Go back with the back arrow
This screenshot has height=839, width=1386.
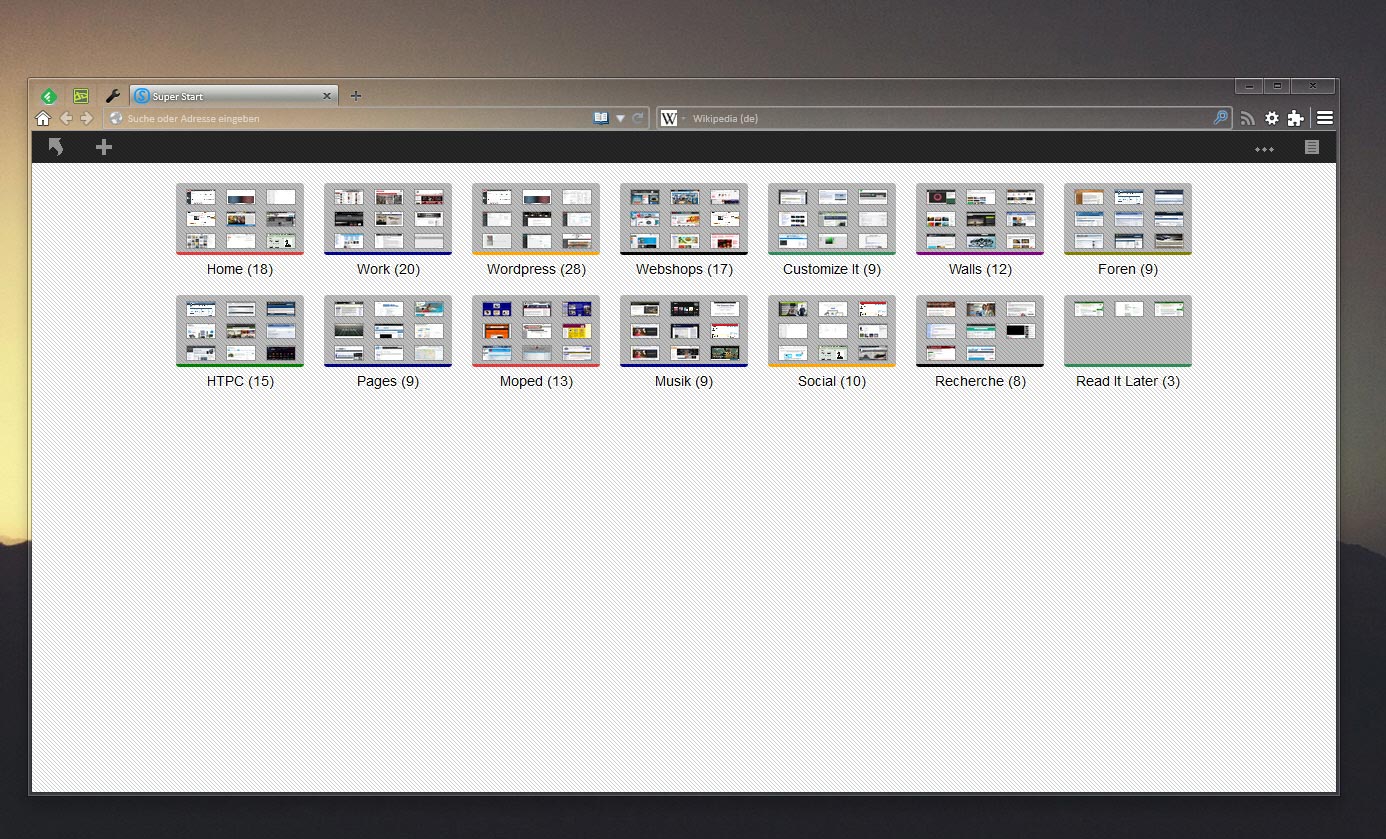(x=66, y=118)
